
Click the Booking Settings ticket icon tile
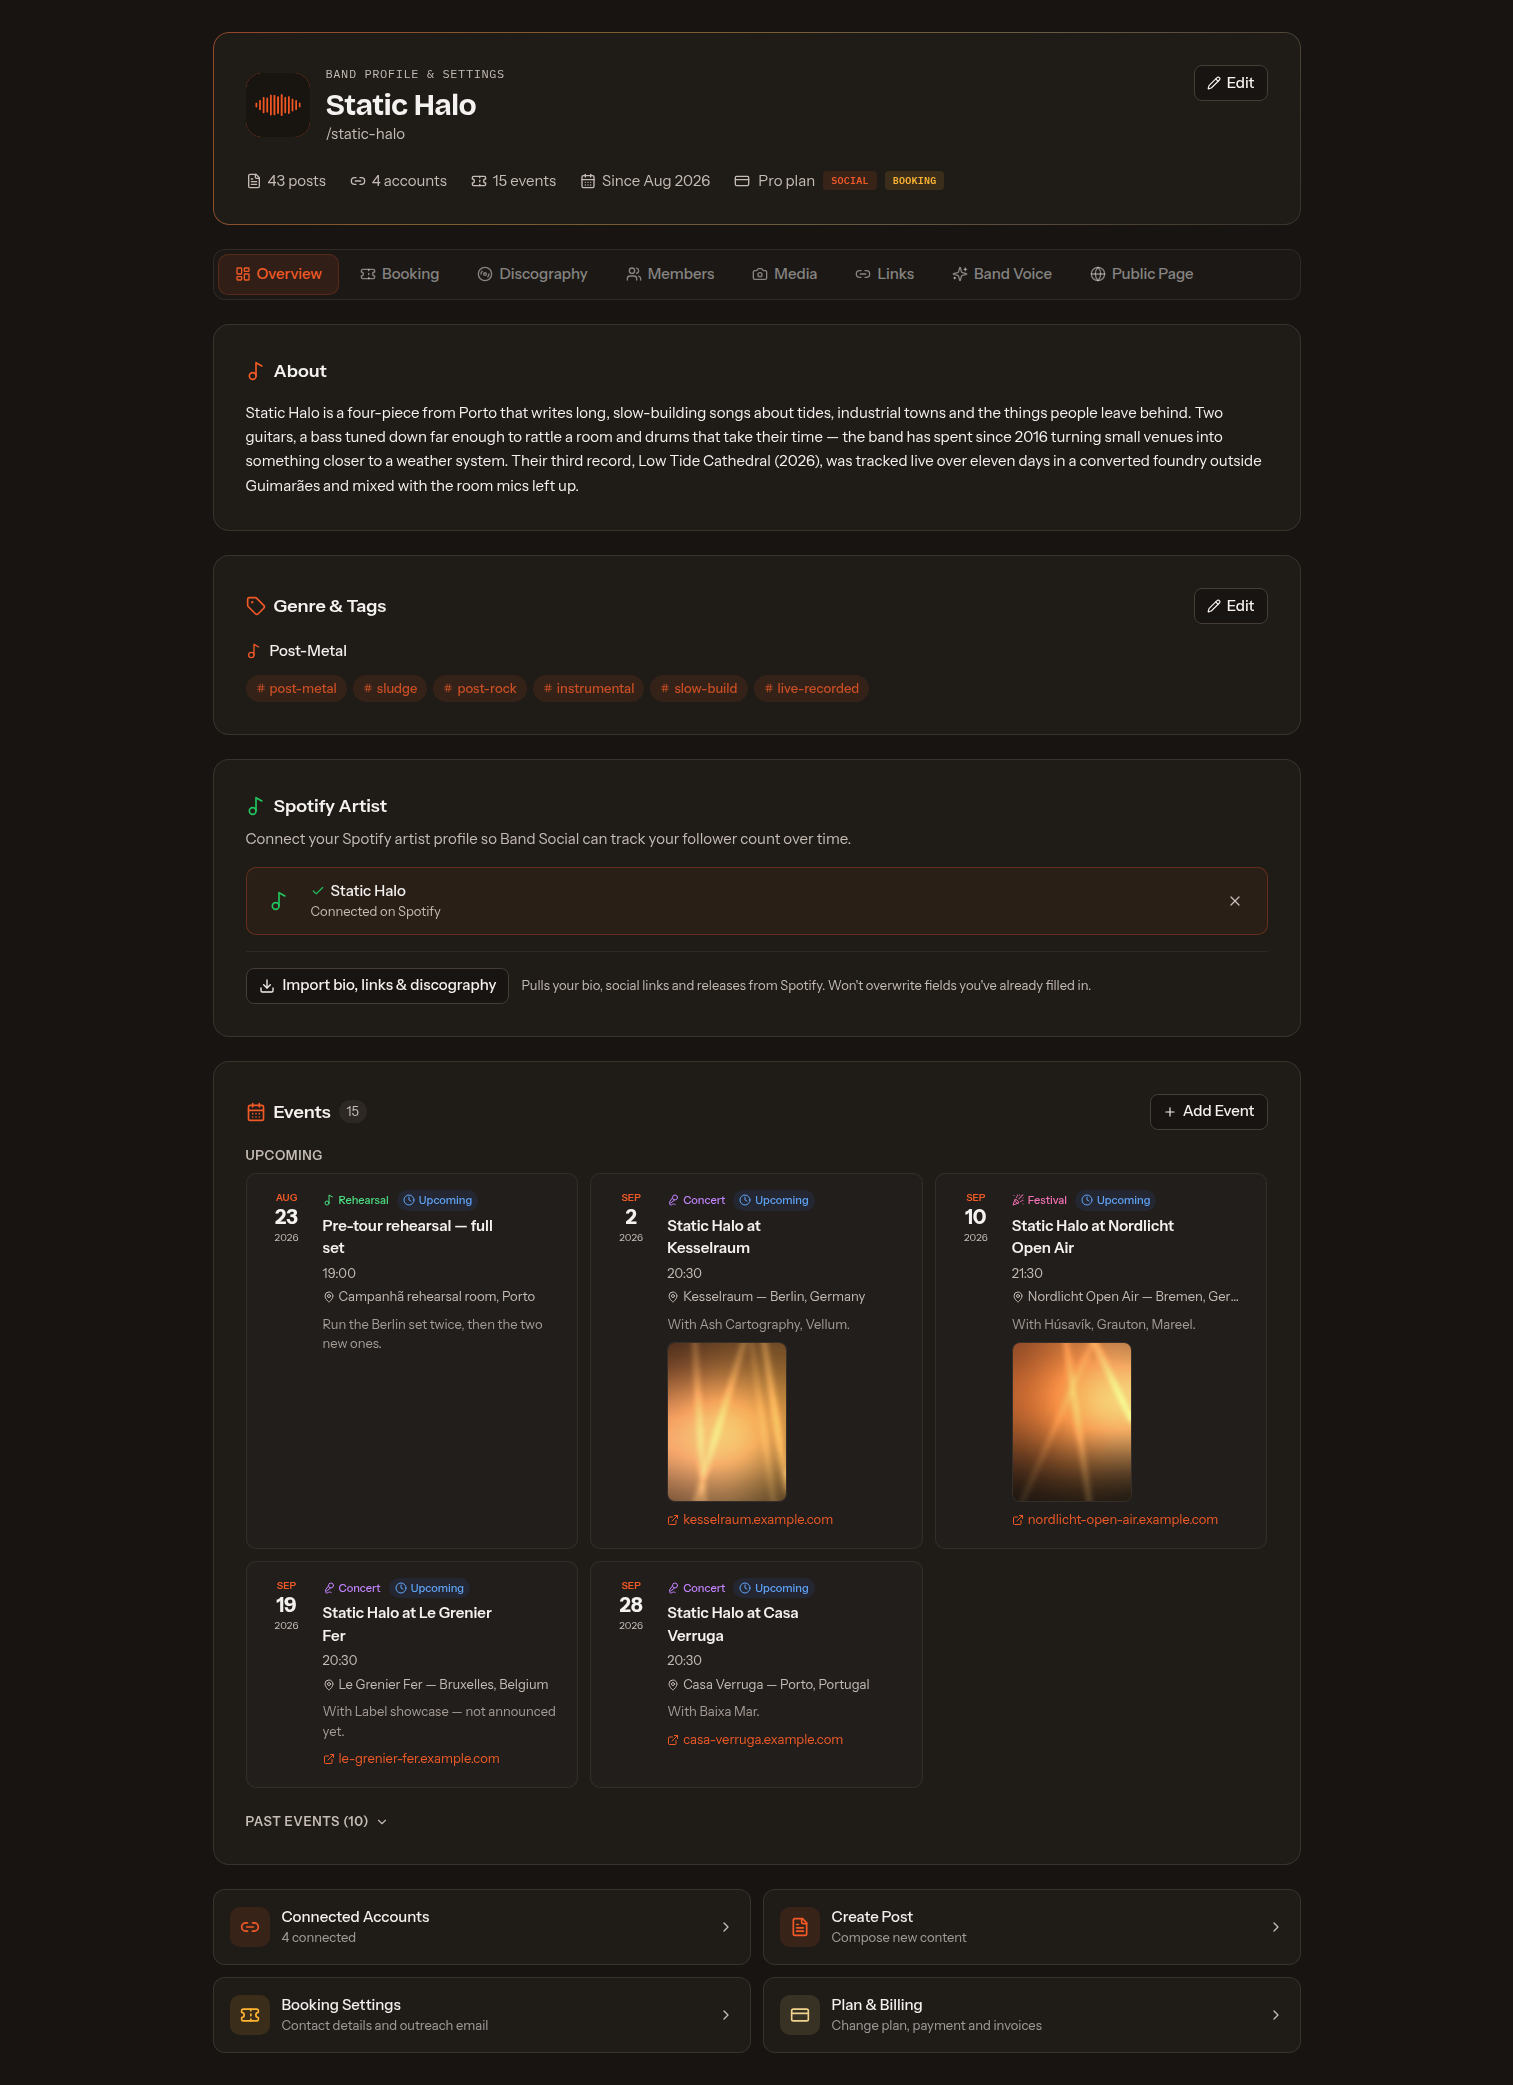coord(250,2015)
